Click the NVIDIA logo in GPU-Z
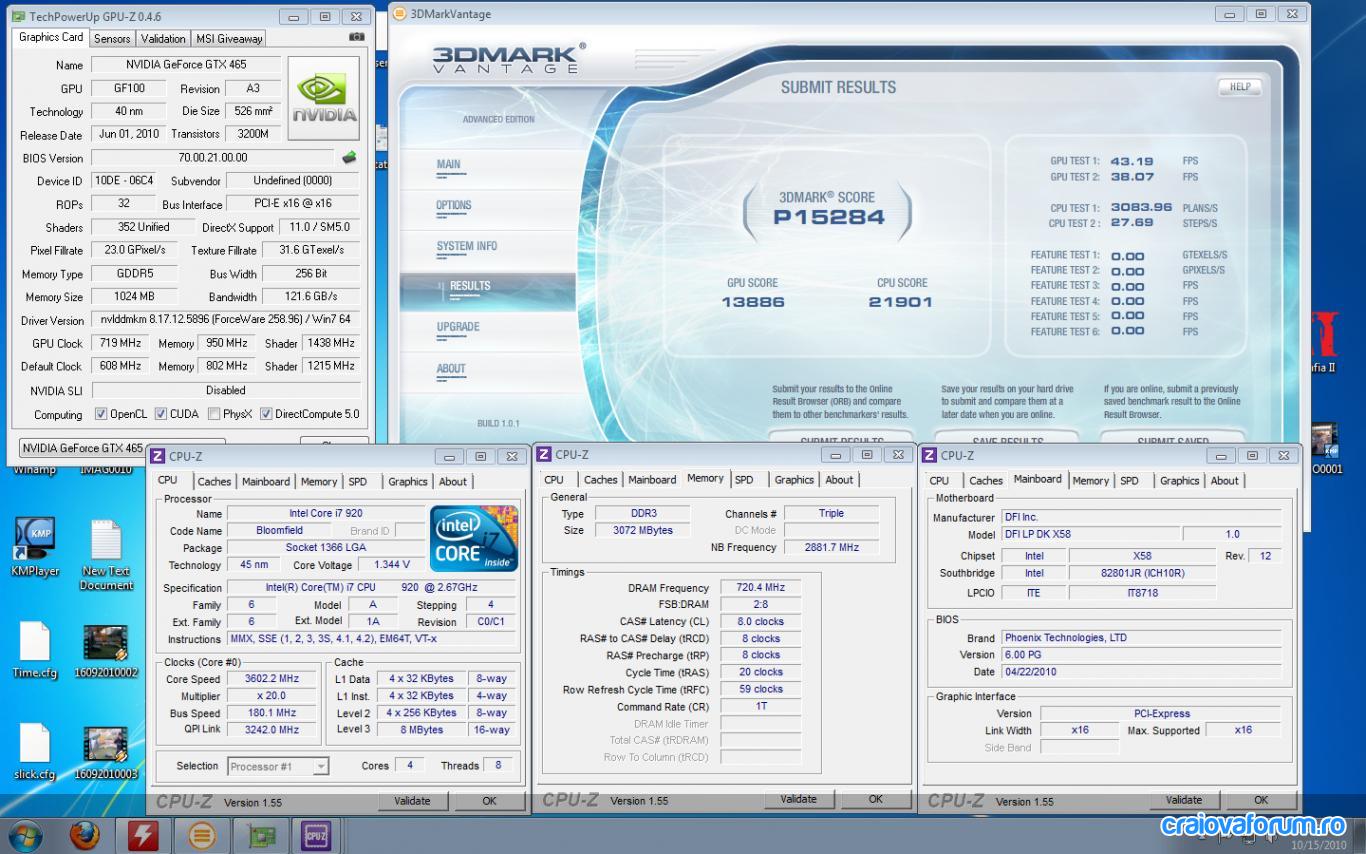Viewport: 1366px width, 854px height. pyautogui.click(x=324, y=98)
